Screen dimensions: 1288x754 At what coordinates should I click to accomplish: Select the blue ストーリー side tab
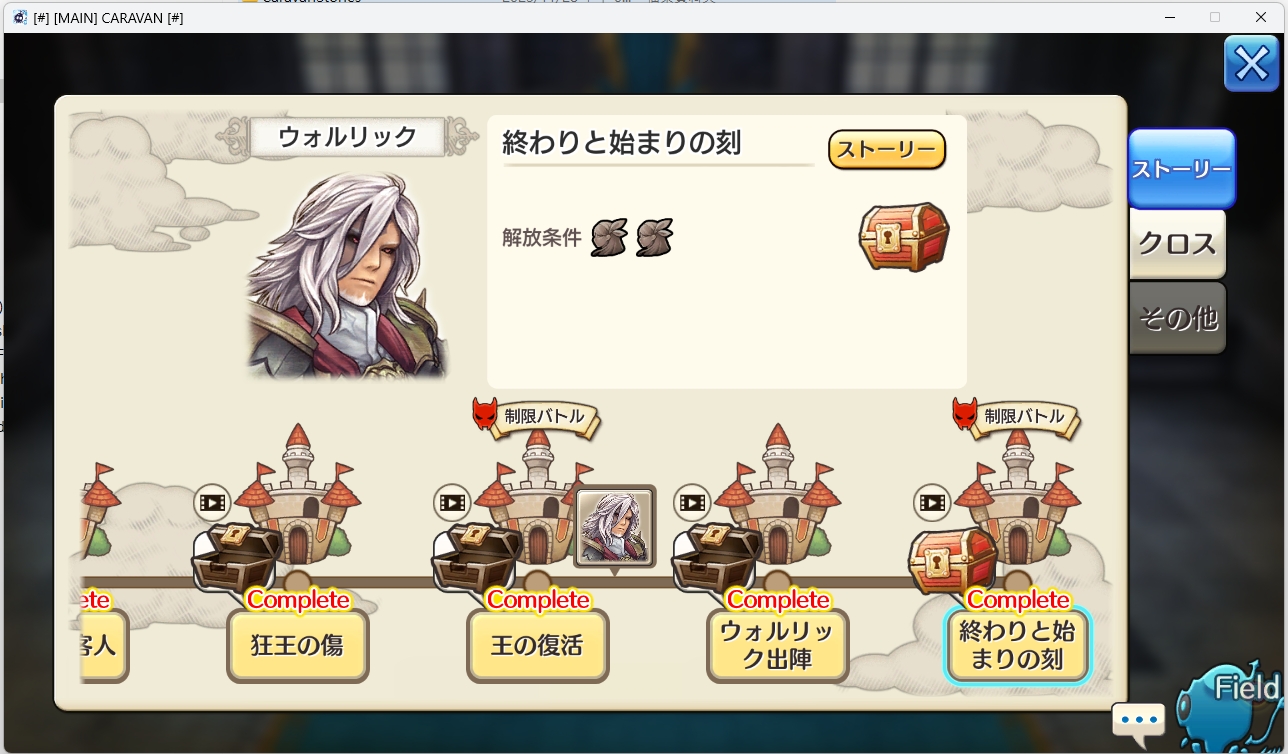tap(1181, 169)
